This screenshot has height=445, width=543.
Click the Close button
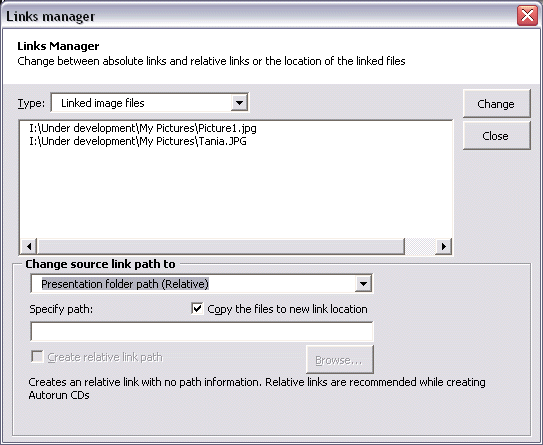[496, 136]
